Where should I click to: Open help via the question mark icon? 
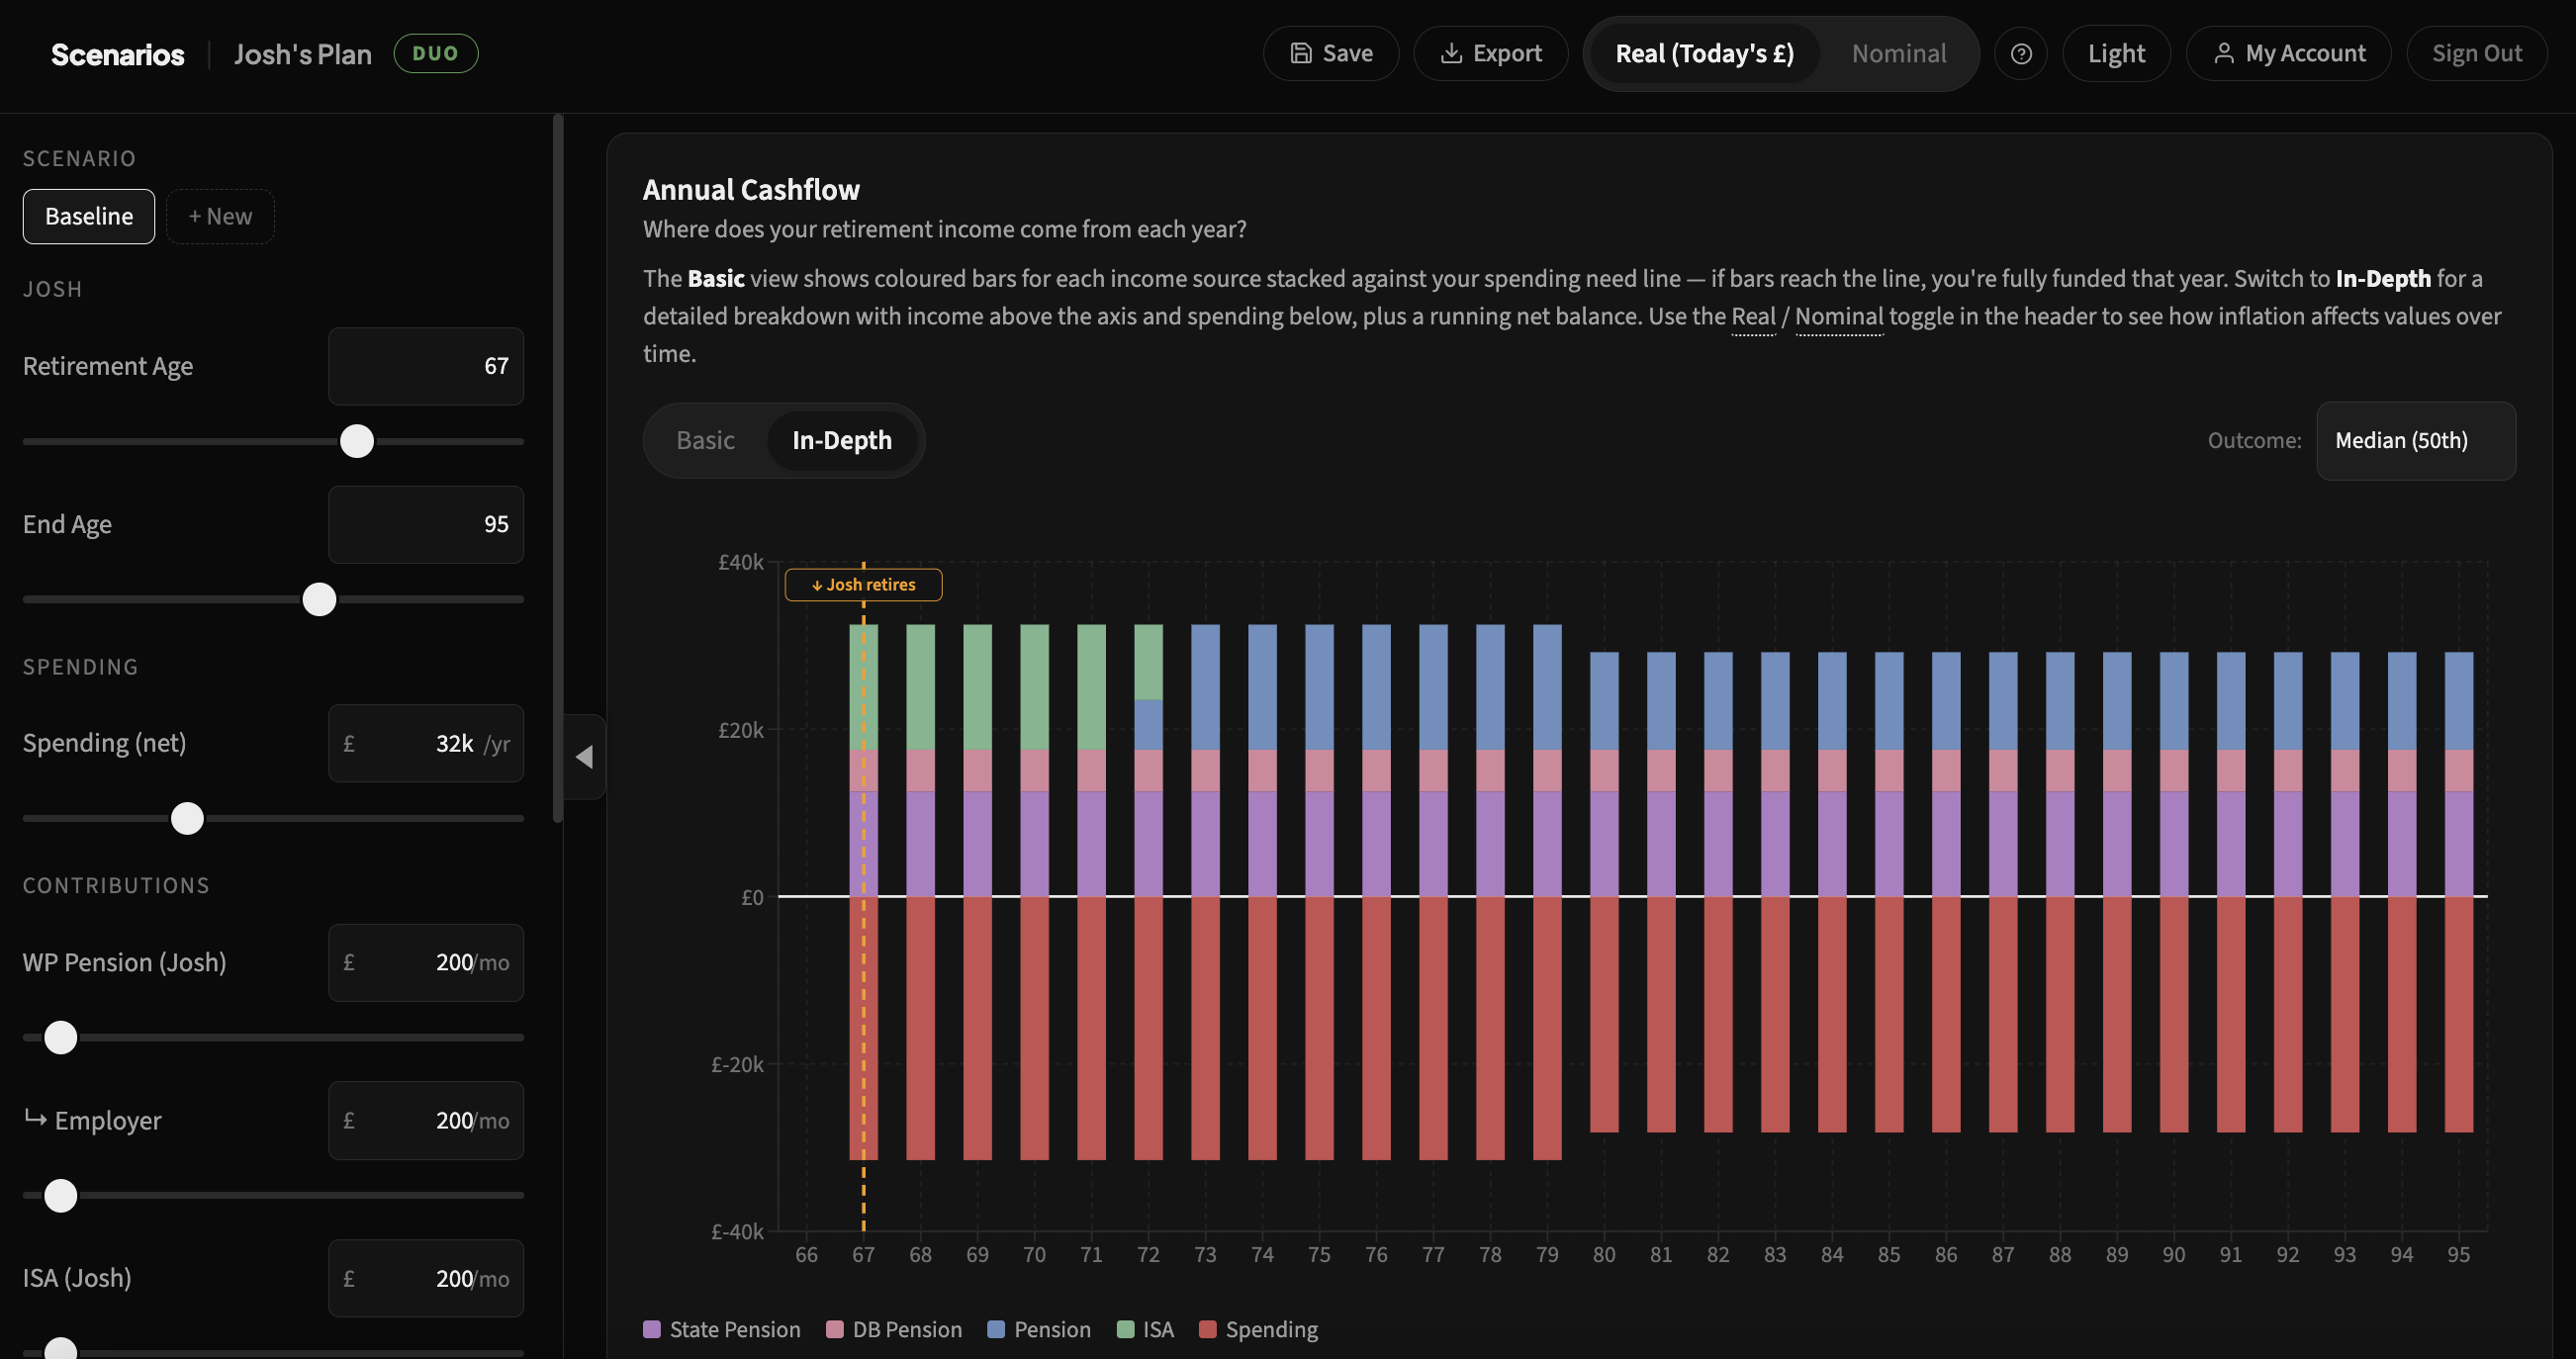[2021, 53]
